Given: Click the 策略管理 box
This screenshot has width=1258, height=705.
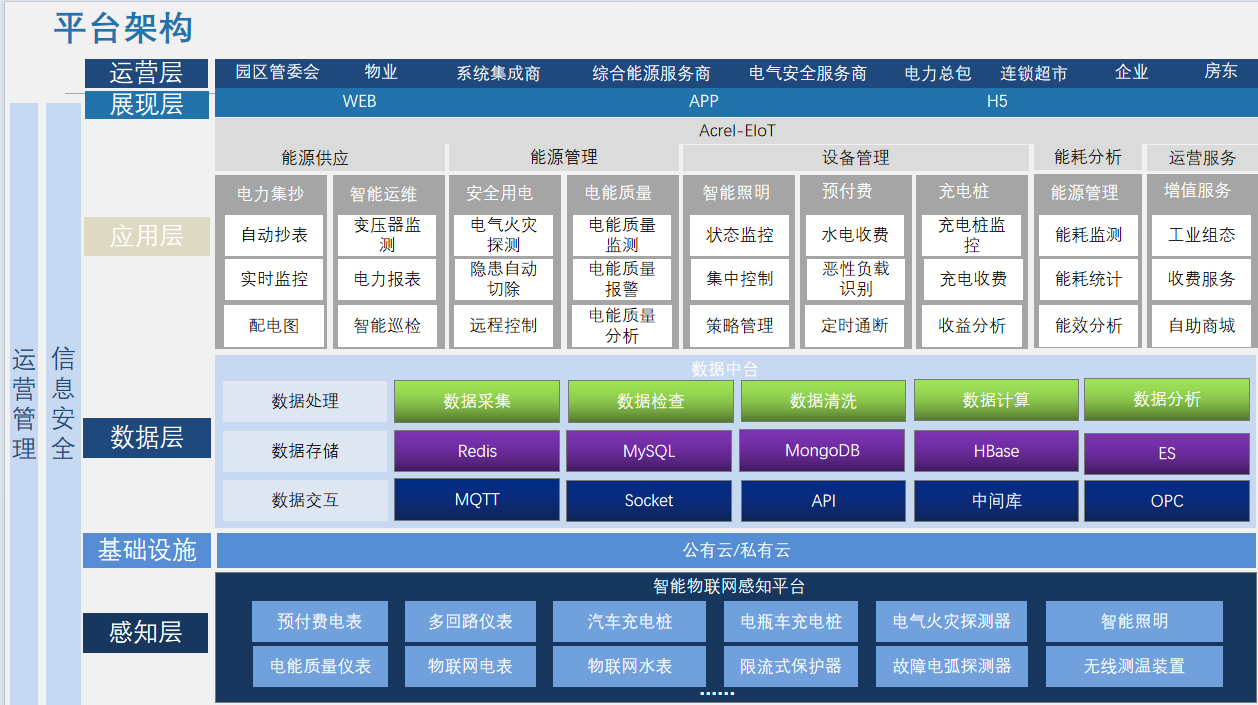Looking at the screenshot, I should [x=740, y=326].
